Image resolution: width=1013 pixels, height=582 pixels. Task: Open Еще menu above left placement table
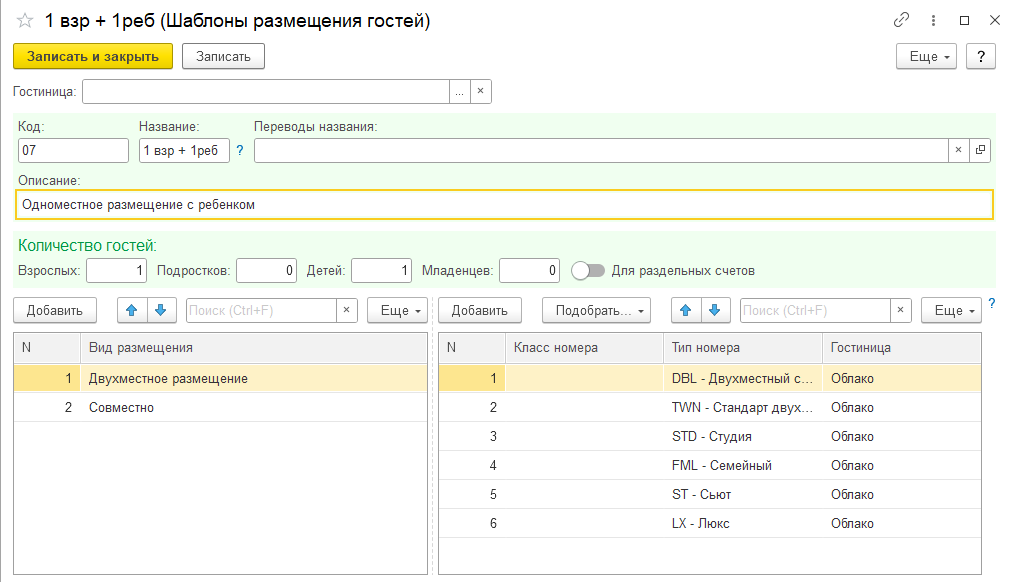click(x=397, y=311)
